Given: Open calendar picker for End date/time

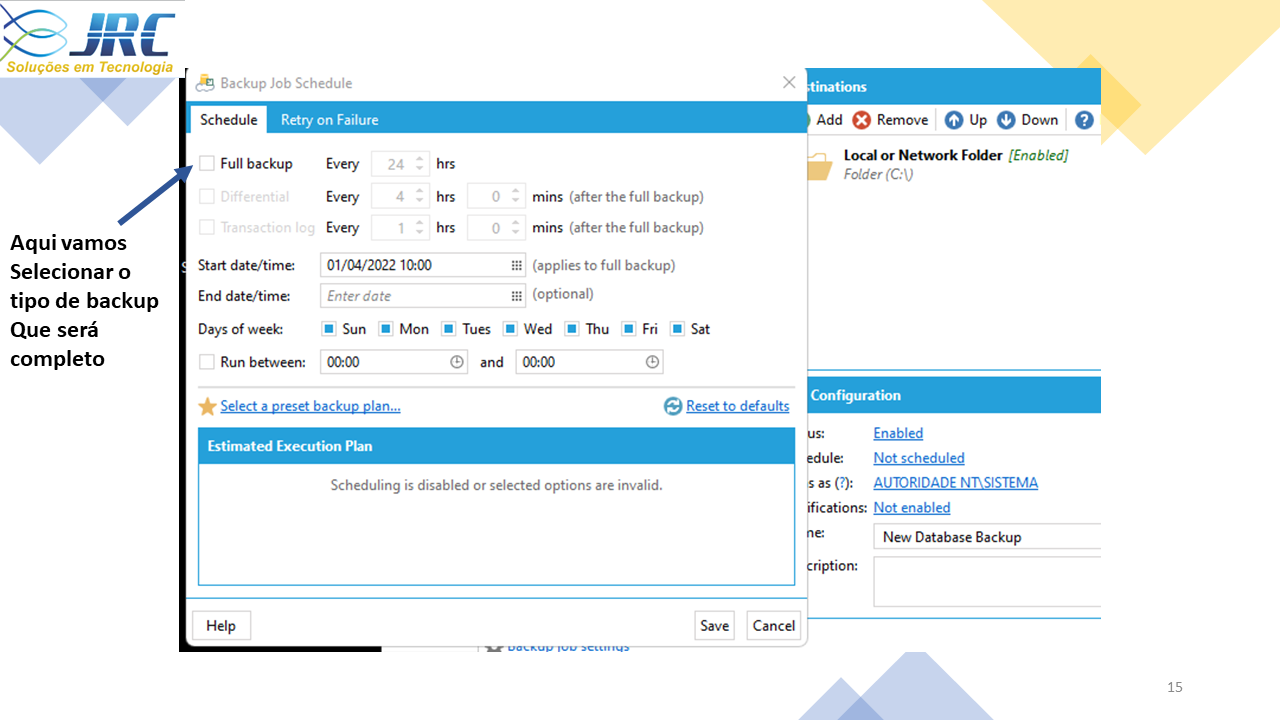Looking at the screenshot, I should (517, 296).
